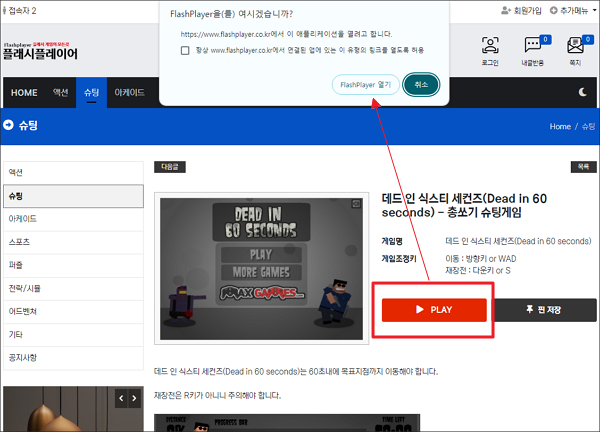The width and height of the screenshot is (600, 432).
Task: Click the login person icon
Action: [490, 45]
